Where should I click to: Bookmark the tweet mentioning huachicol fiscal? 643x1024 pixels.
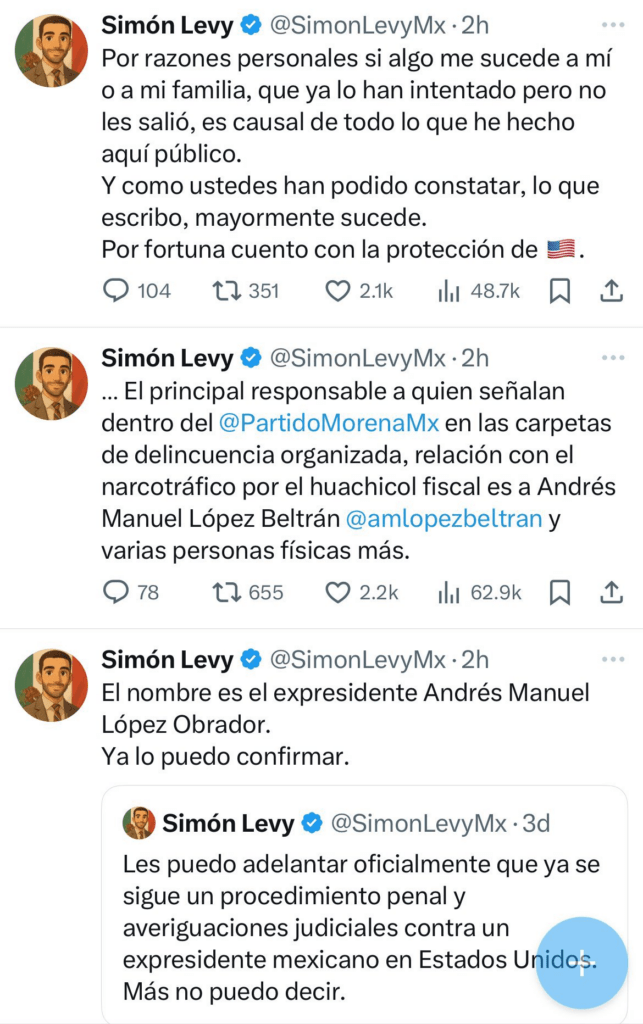(x=560, y=593)
